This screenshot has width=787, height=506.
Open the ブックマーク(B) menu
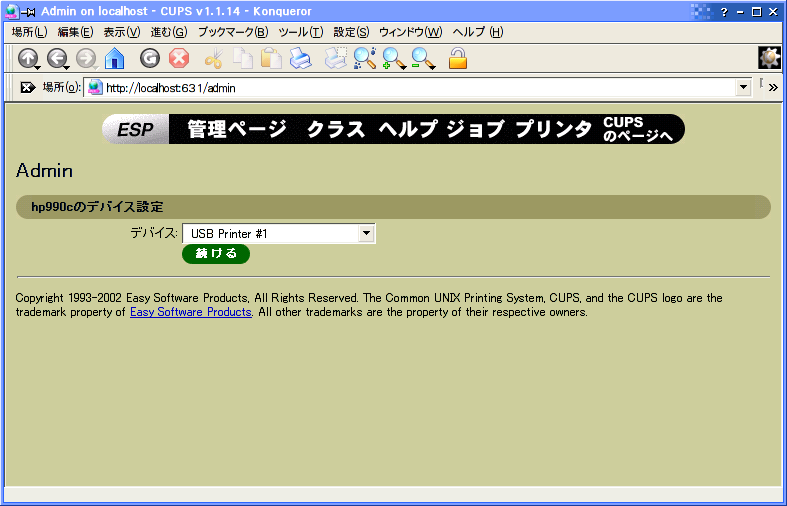coord(232,32)
